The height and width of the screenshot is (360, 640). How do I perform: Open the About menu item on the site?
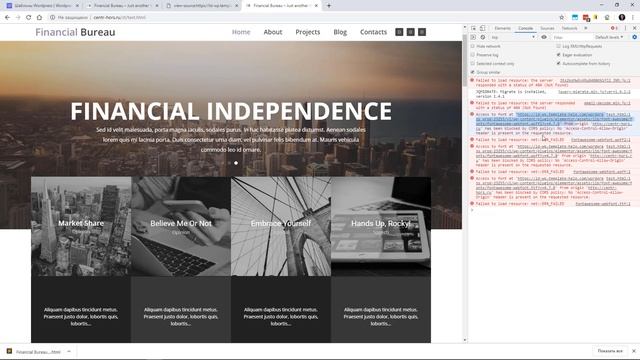click(x=273, y=32)
